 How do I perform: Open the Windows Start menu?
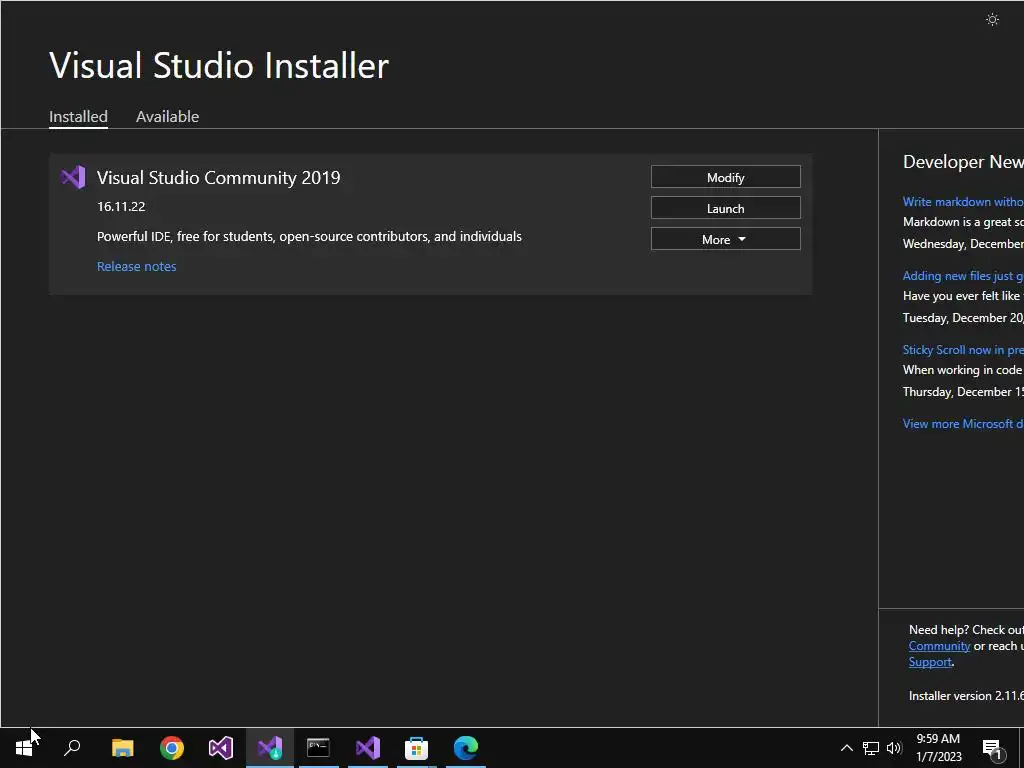pos(24,748)
